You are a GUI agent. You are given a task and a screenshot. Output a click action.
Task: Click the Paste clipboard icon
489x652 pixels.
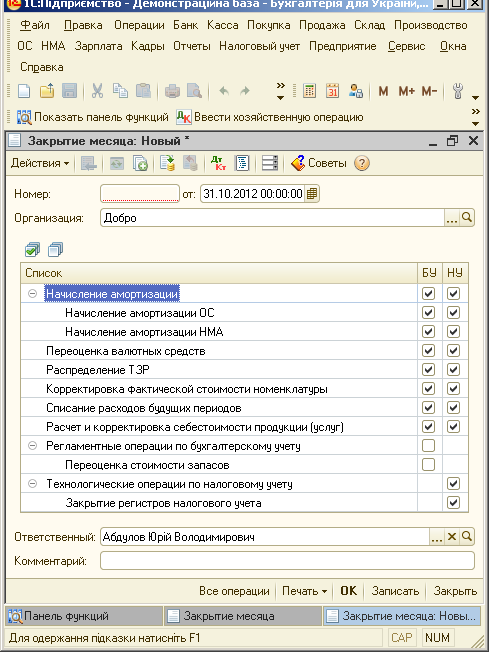point(143,91)
